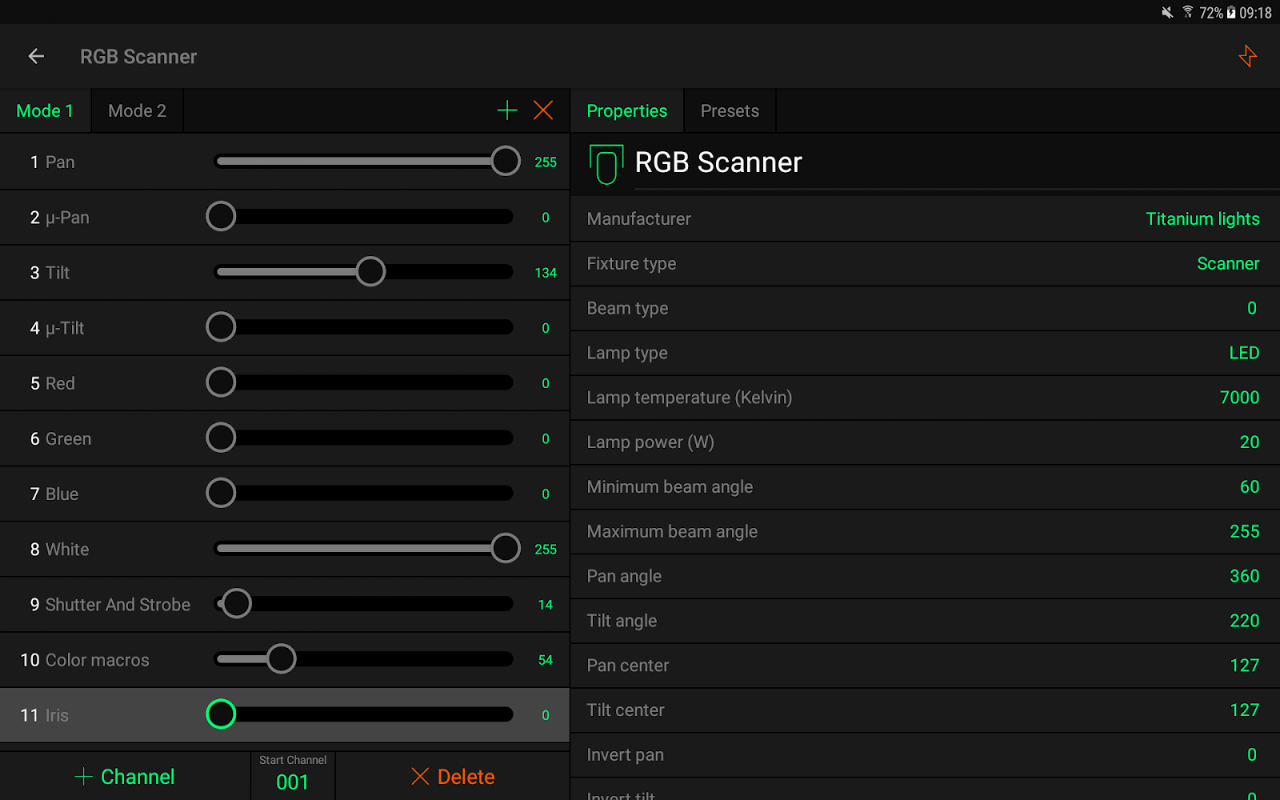Open the Properties tab

click(x=627, y=111)
